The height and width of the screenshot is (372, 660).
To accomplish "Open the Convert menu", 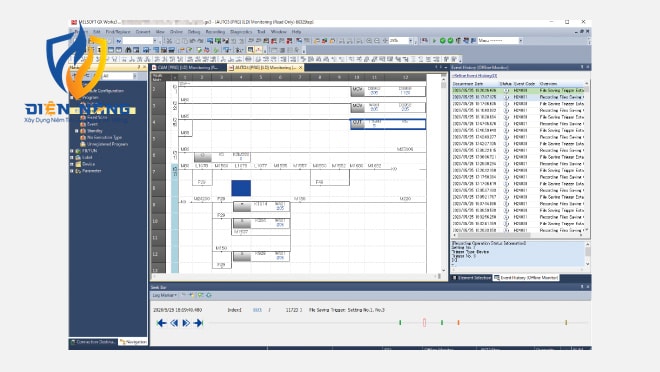I will [x=143, y=32].
